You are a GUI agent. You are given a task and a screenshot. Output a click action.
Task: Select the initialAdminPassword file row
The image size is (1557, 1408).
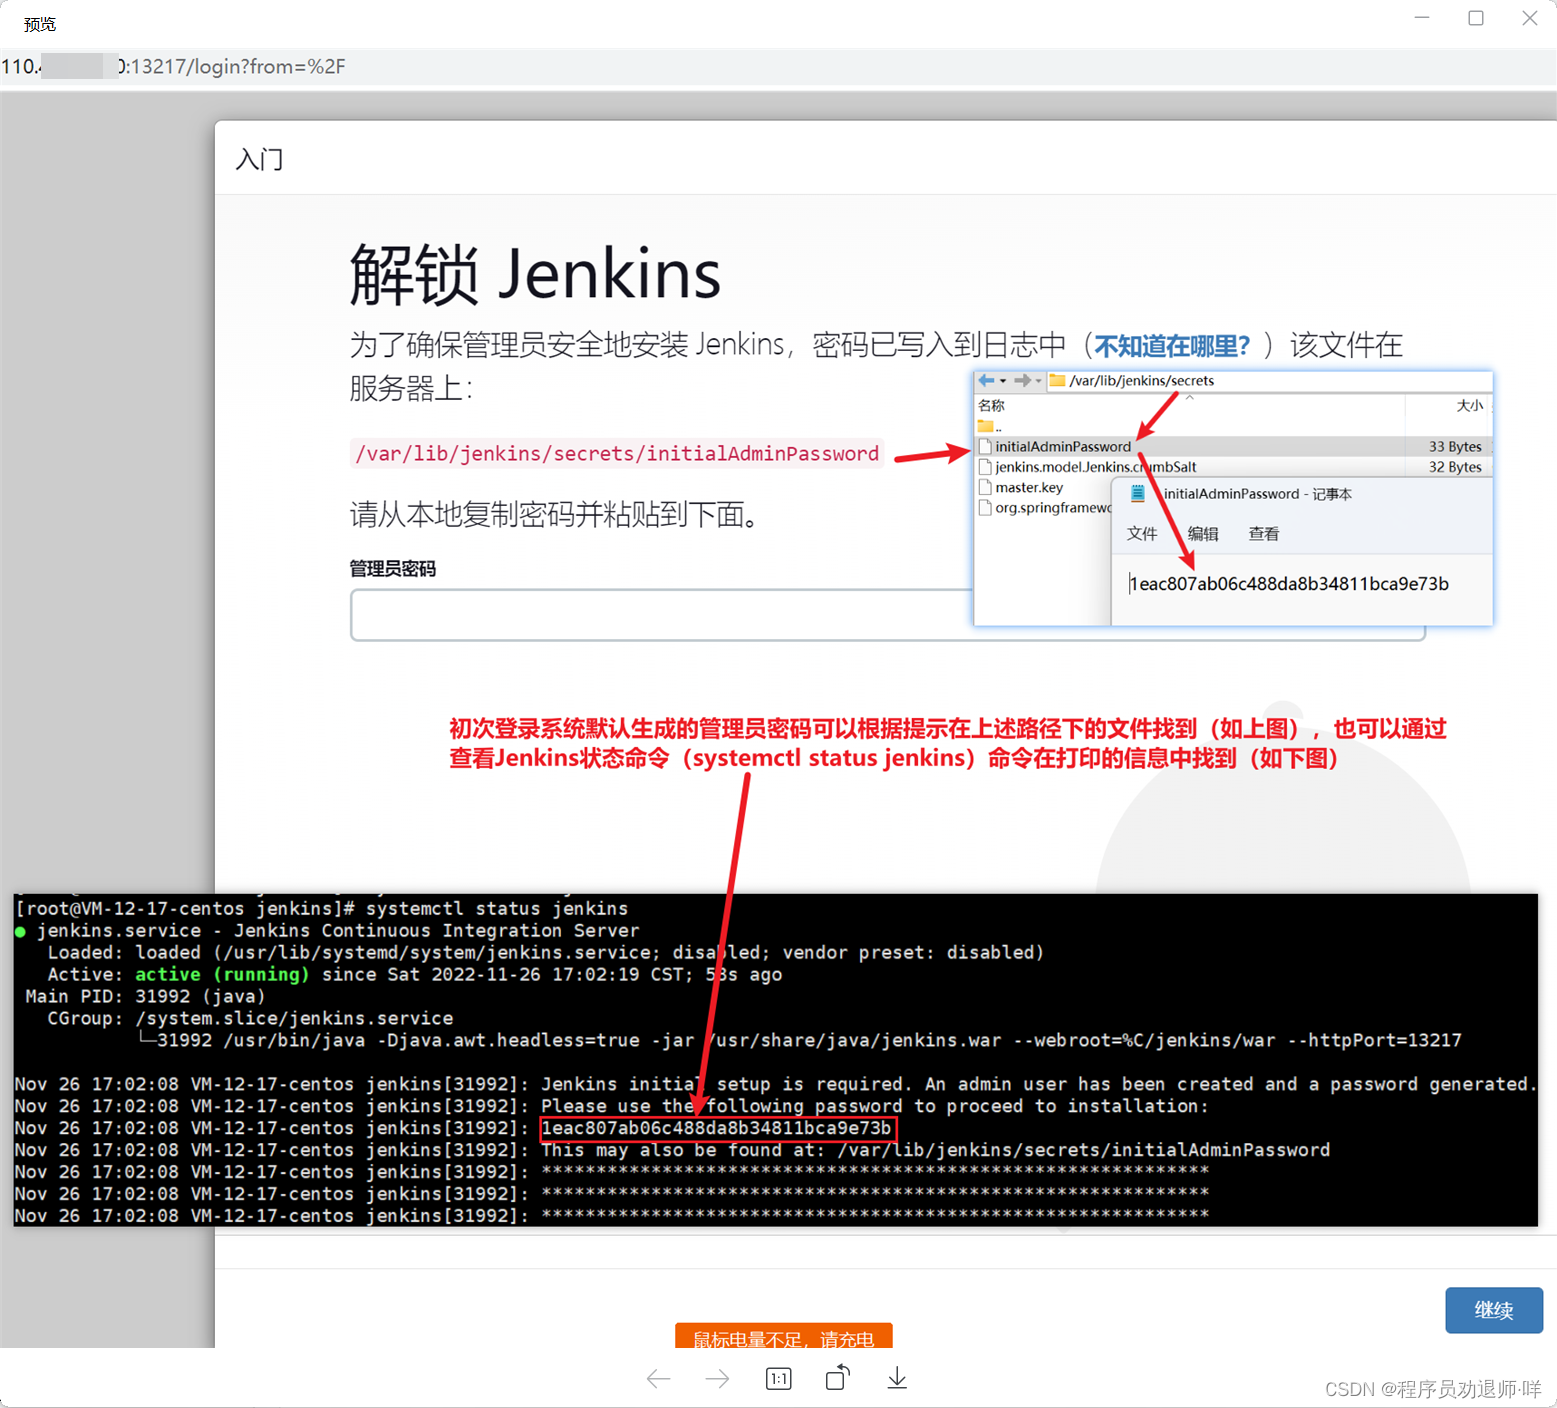click(1233, 446)
